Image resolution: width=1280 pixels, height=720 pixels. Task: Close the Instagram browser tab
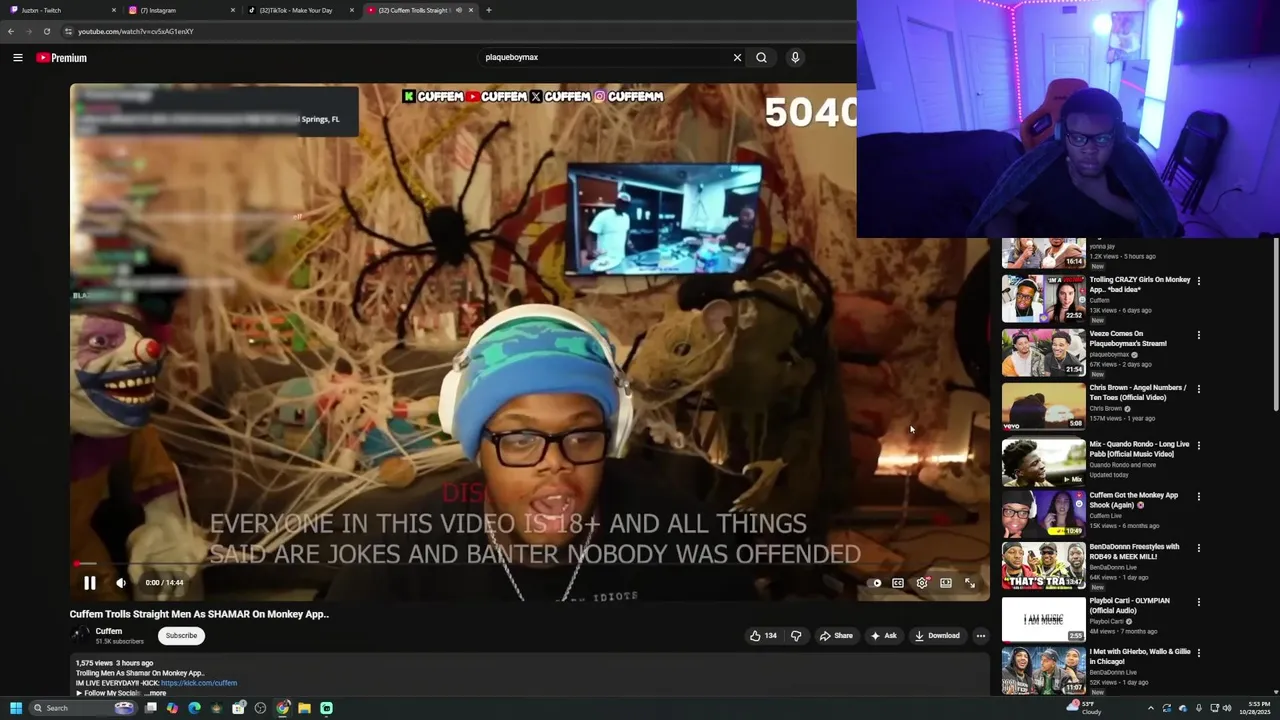[x=233, y=10]
